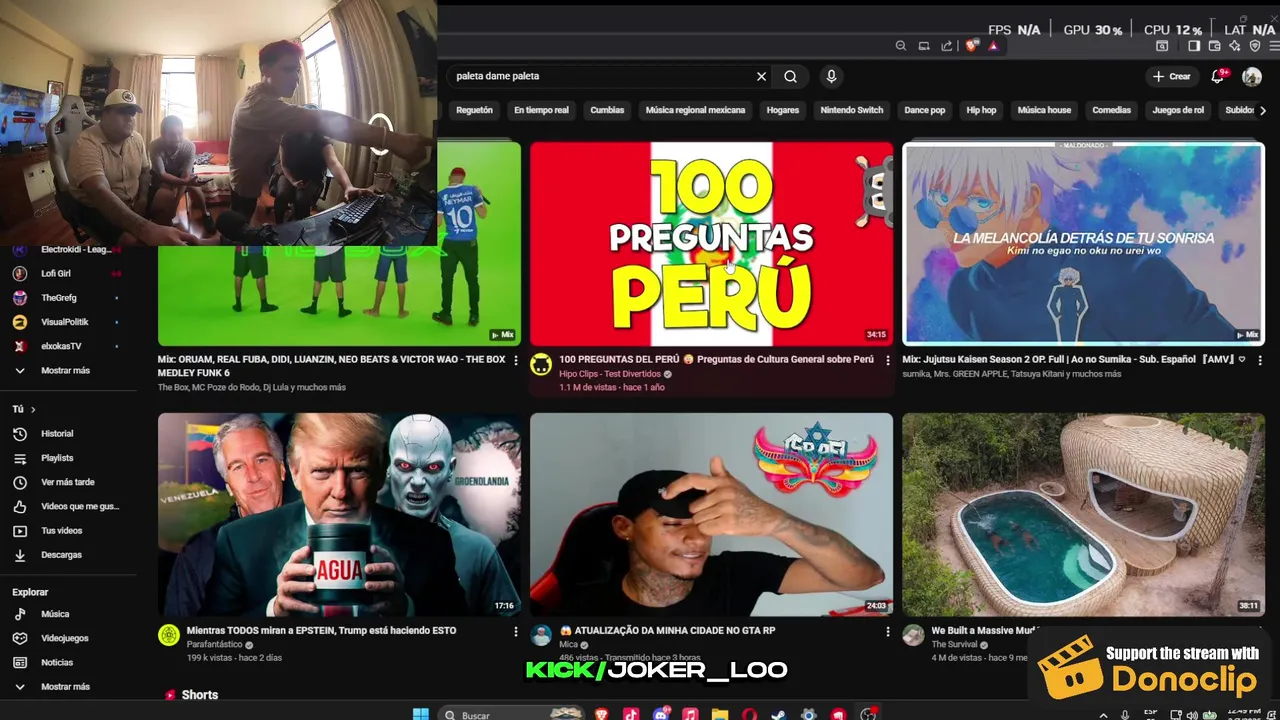1280x720 pixels.
Task: Open options menu for Jujutsu Kaisen mix
Action: tap(1260, 360)
